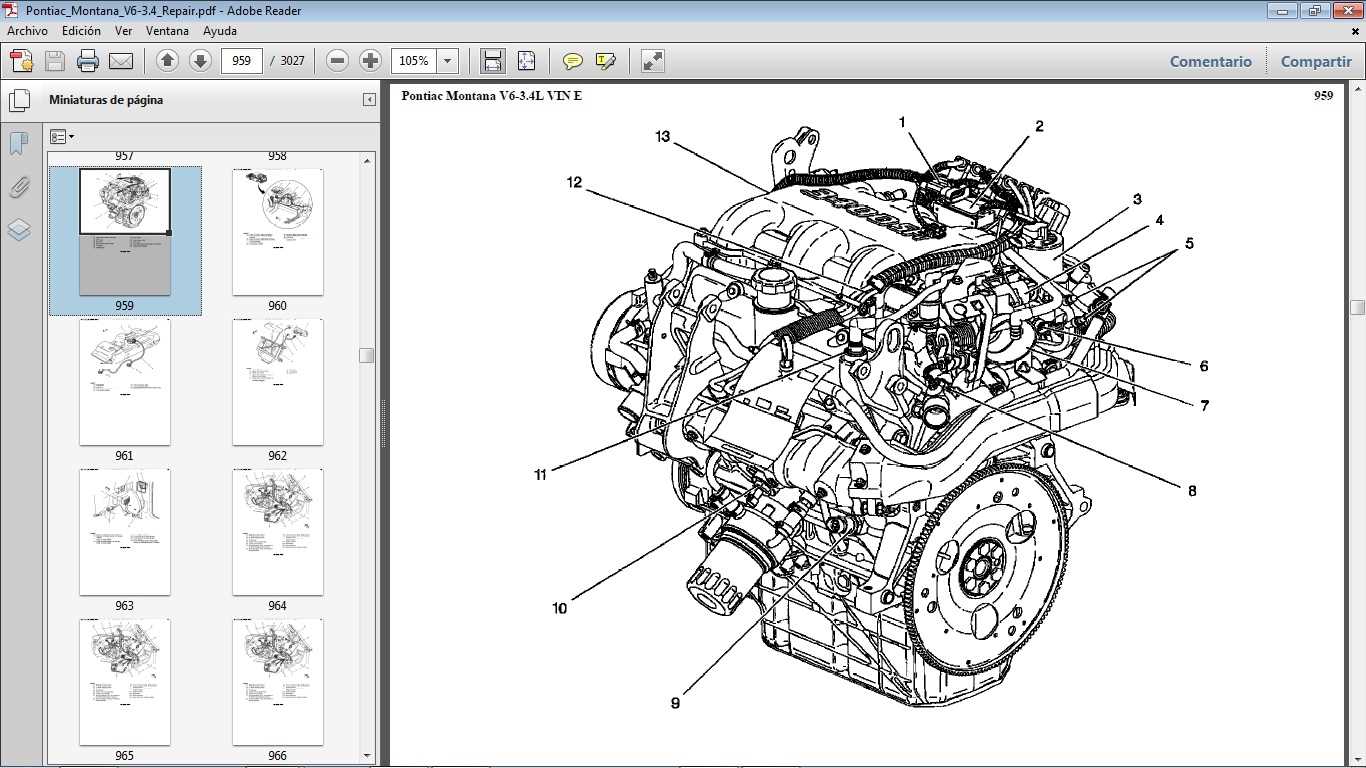Open the zoom percentage dropdown arrow
The image size is (1366, 768).
(448, 61)
